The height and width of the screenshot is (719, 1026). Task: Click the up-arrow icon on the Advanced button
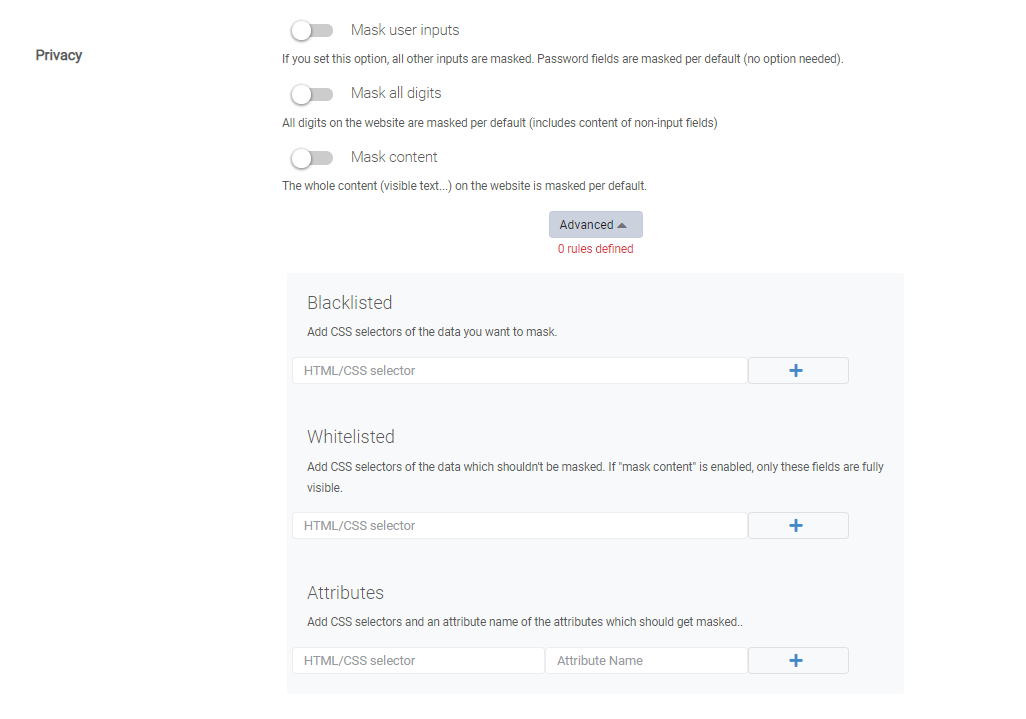(622, 226)
